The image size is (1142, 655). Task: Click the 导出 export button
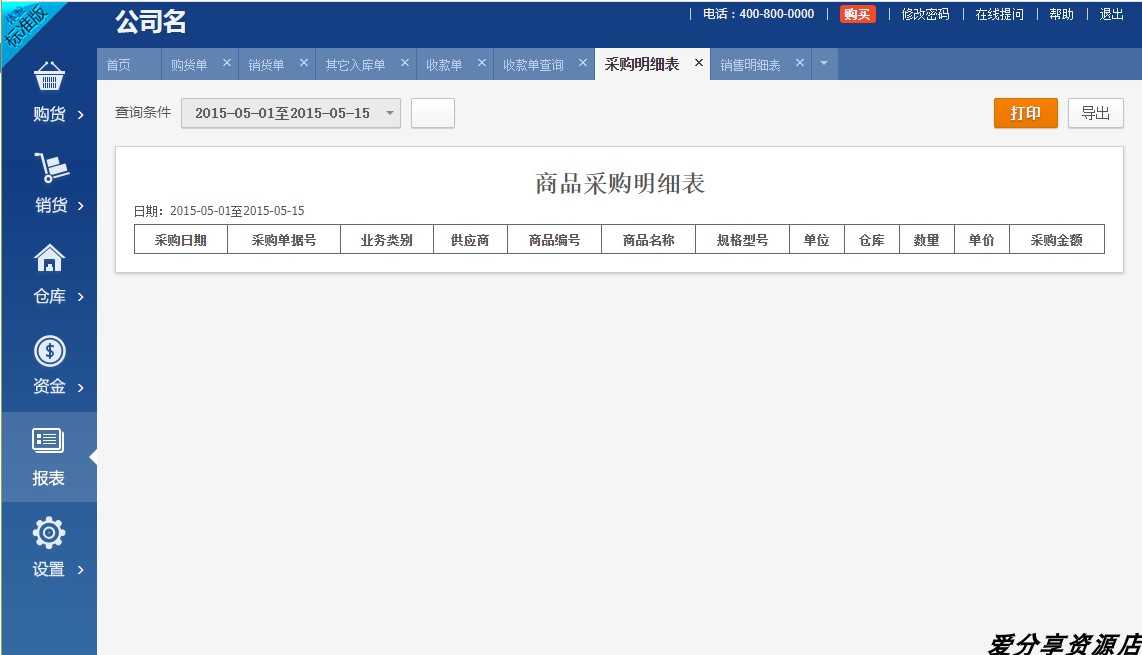(x=1095, y=113)
